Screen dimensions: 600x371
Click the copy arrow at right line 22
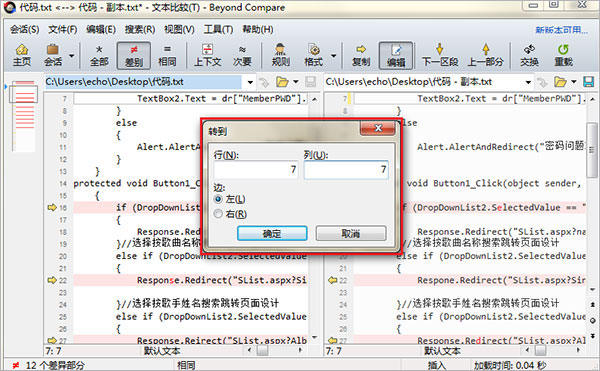coord(332,280)
